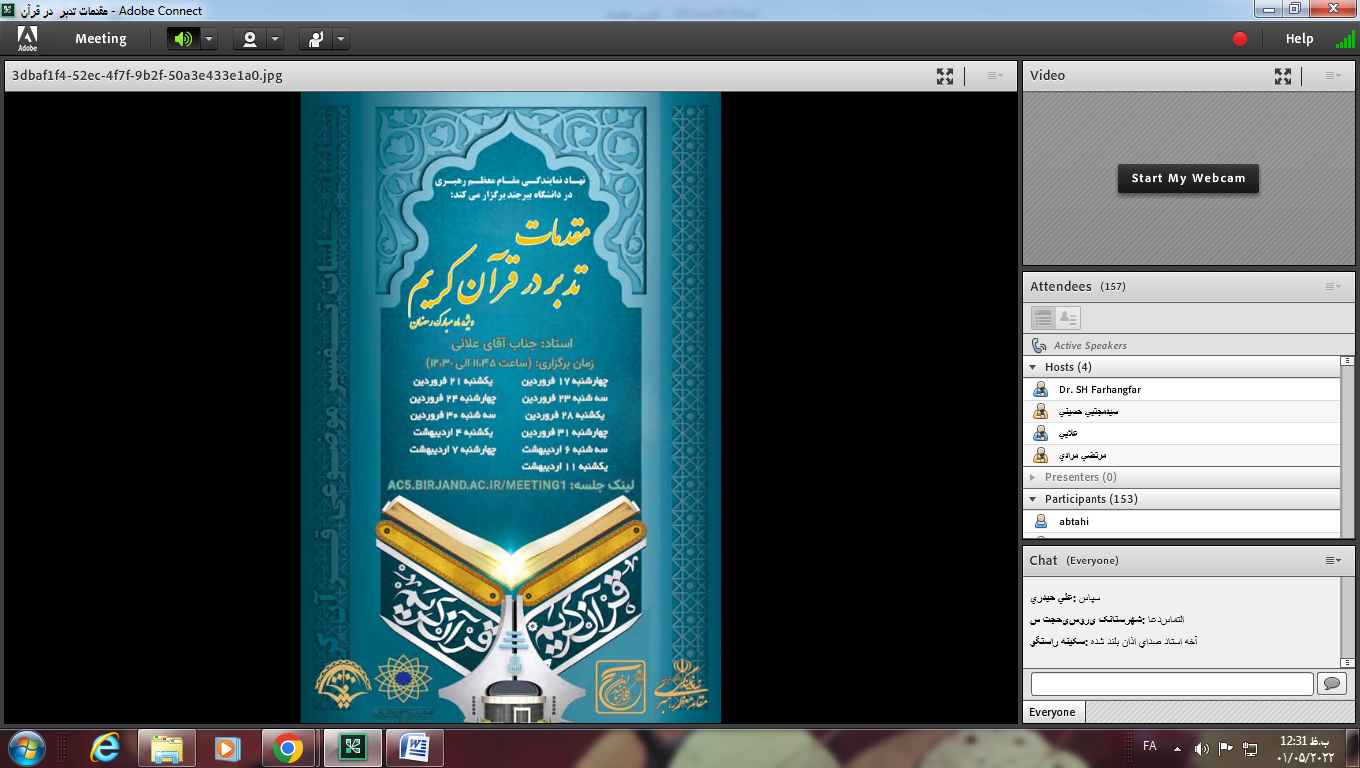Open the Attendees pod options menu
This screenshot has height=768, width=1360.
pyautogui.click(x=1333, y=287)
